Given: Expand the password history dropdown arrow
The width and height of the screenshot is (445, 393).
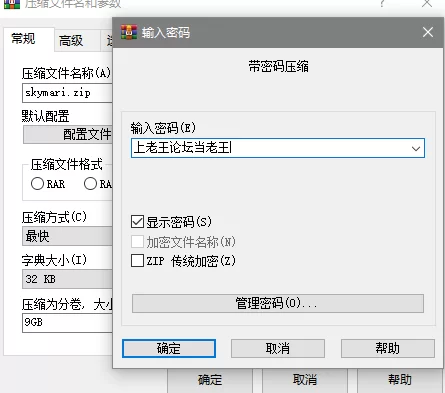Looking at the screenshot, I should pos(416,148).
